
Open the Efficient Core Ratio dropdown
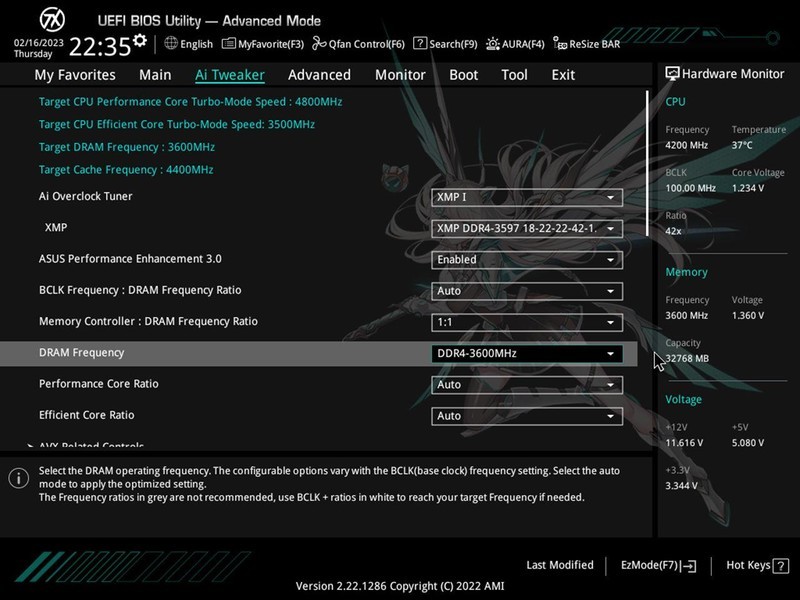(527, 416)
